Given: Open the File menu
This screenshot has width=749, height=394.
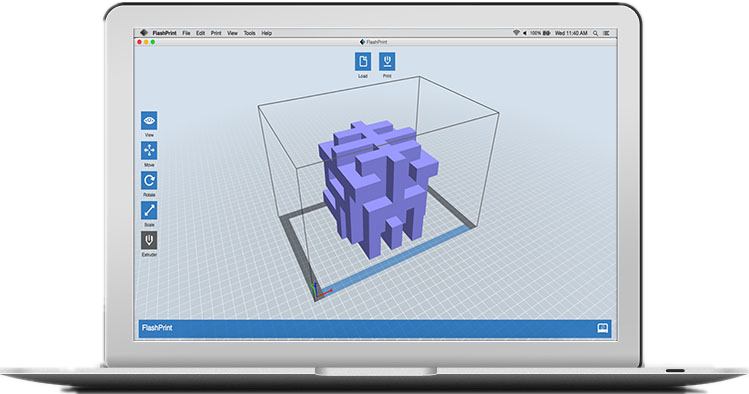Looking at the screenshot, I should click(x=186, y=33).
